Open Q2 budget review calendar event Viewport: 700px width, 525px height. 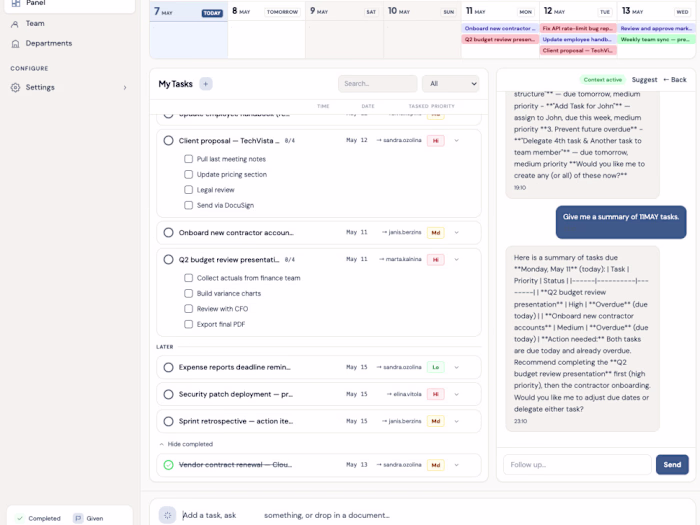[500, 39]
